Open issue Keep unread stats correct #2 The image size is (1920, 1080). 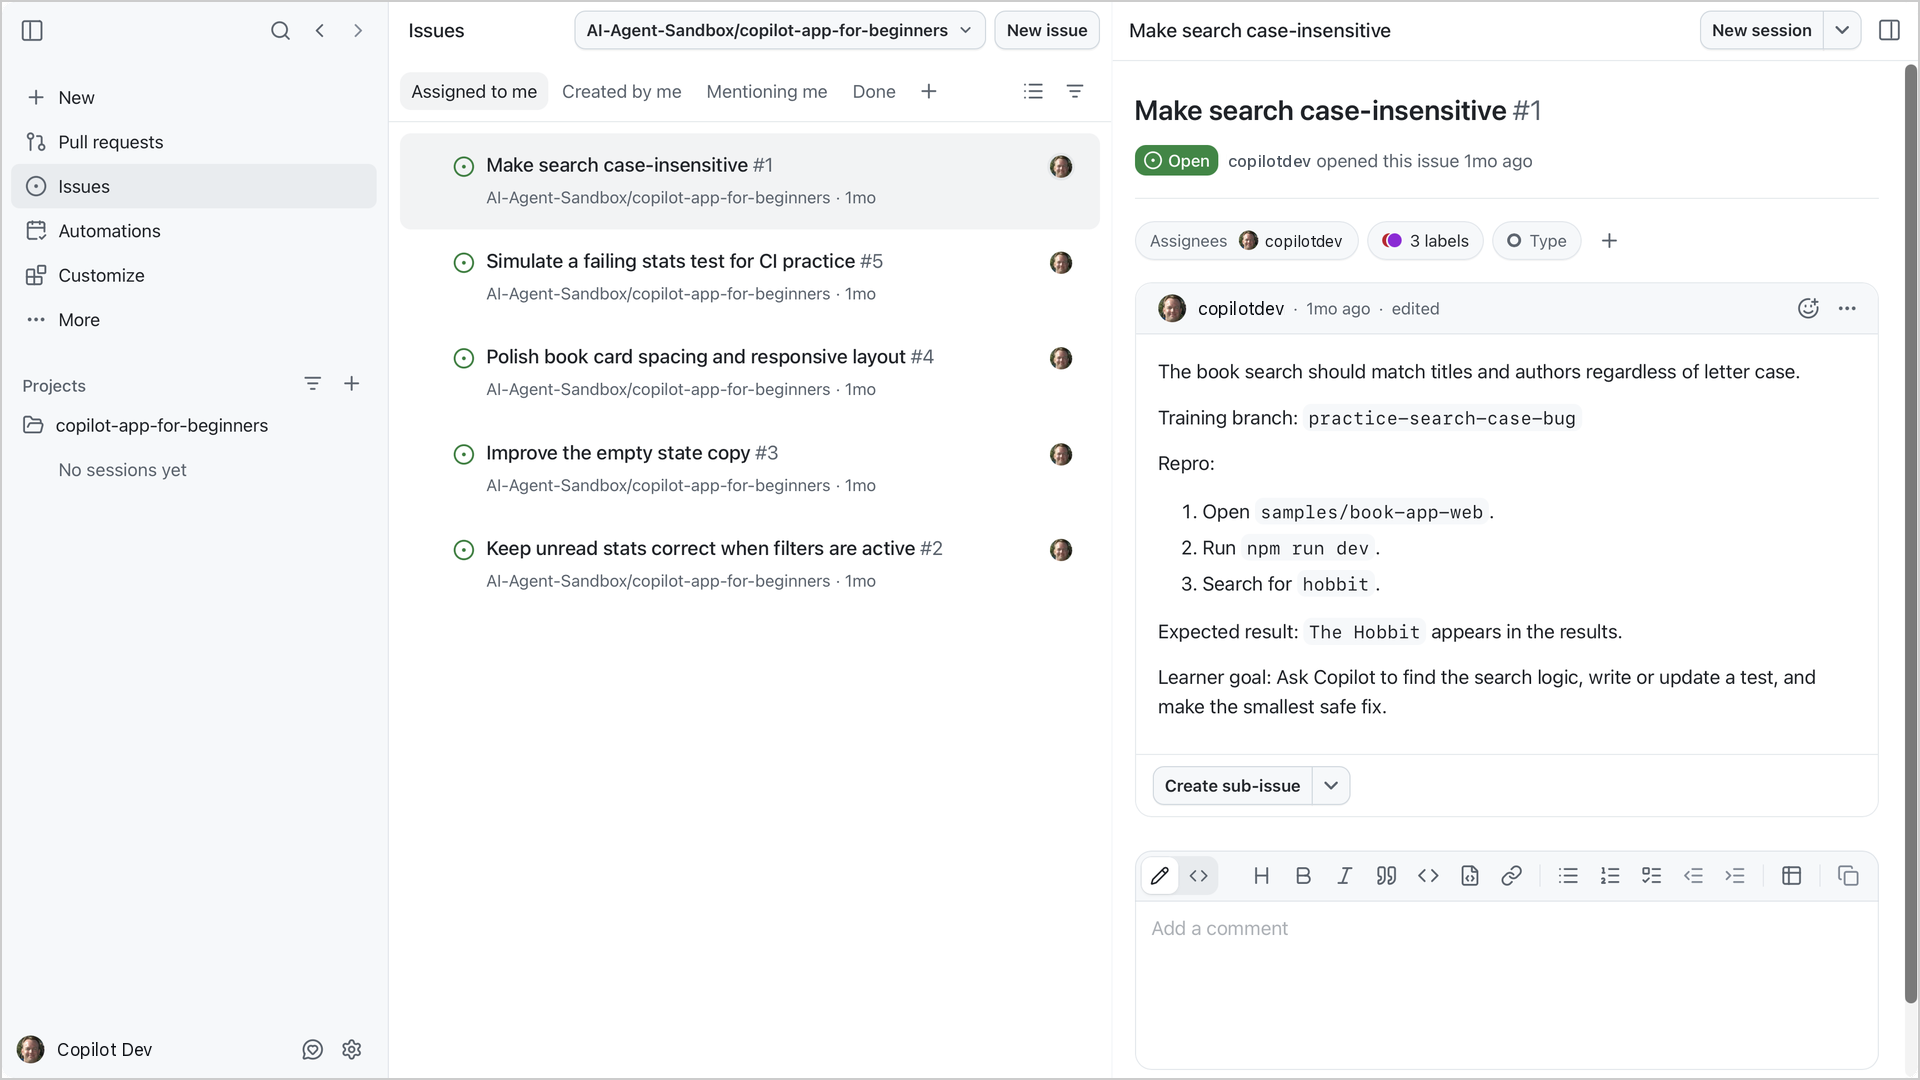coord(750,565)
